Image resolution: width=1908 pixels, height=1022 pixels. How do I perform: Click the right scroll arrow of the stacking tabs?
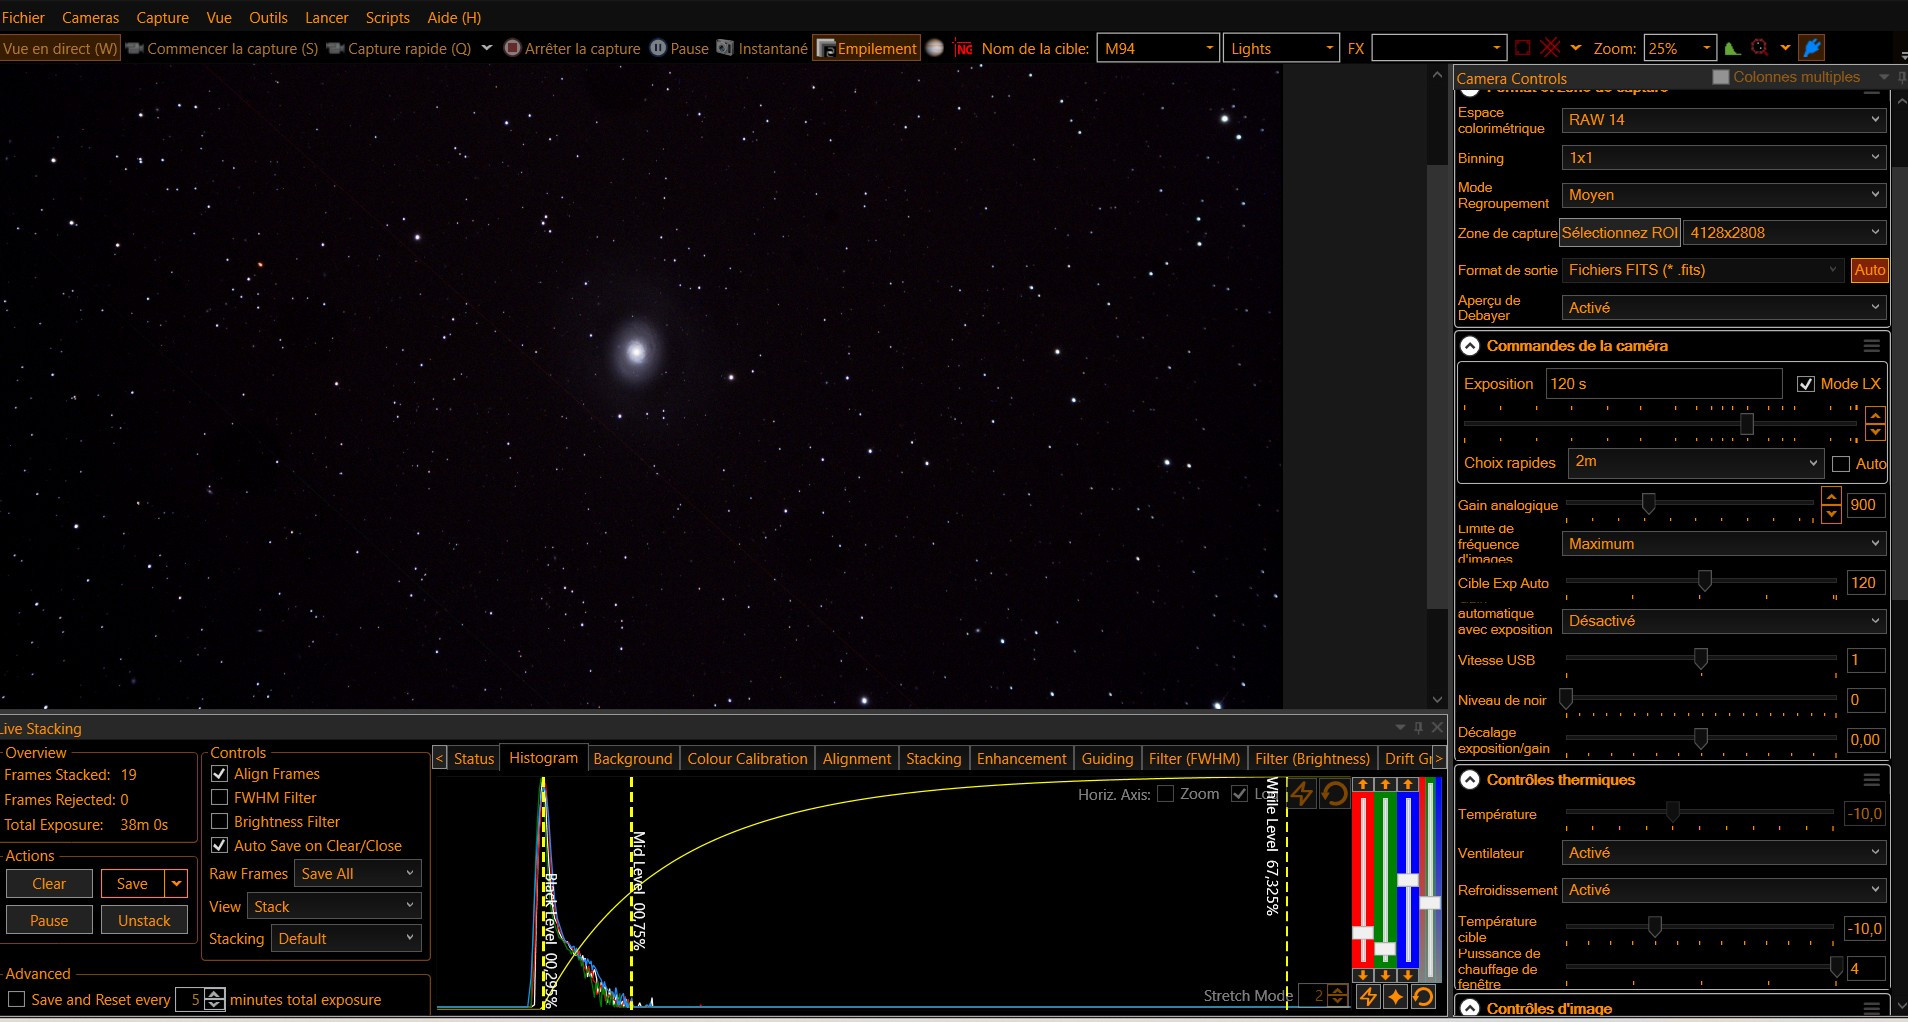coord(1438,758)
